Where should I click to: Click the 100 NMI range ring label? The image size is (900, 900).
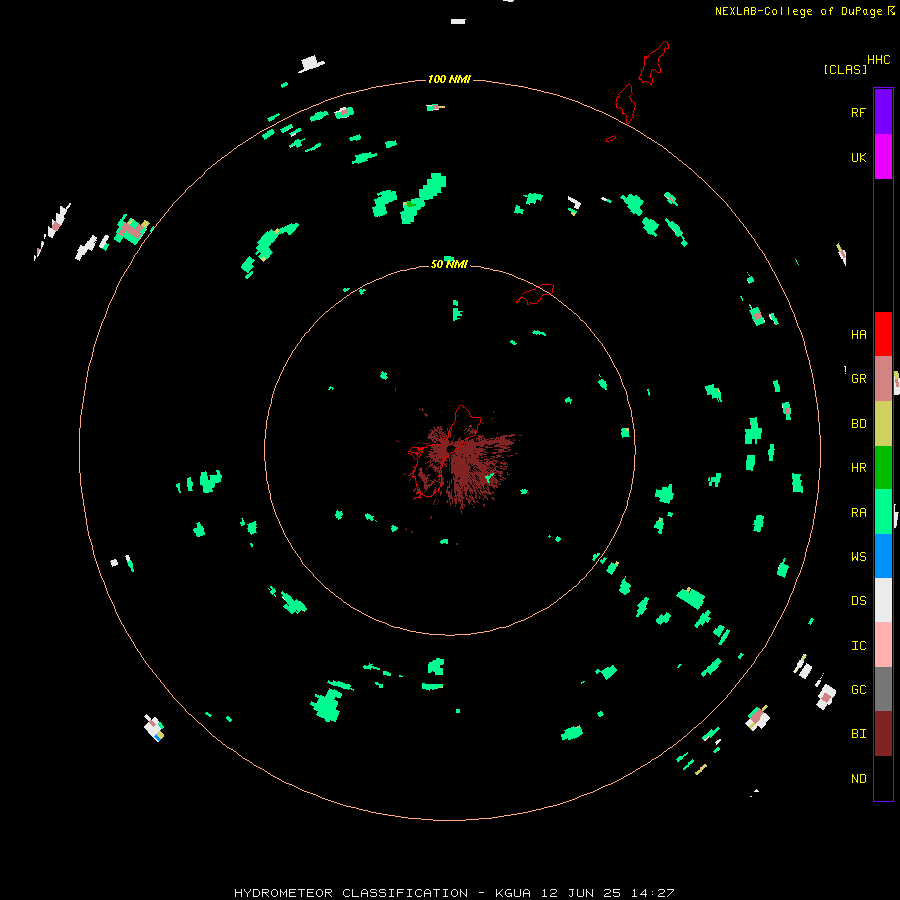pos(449,79)
